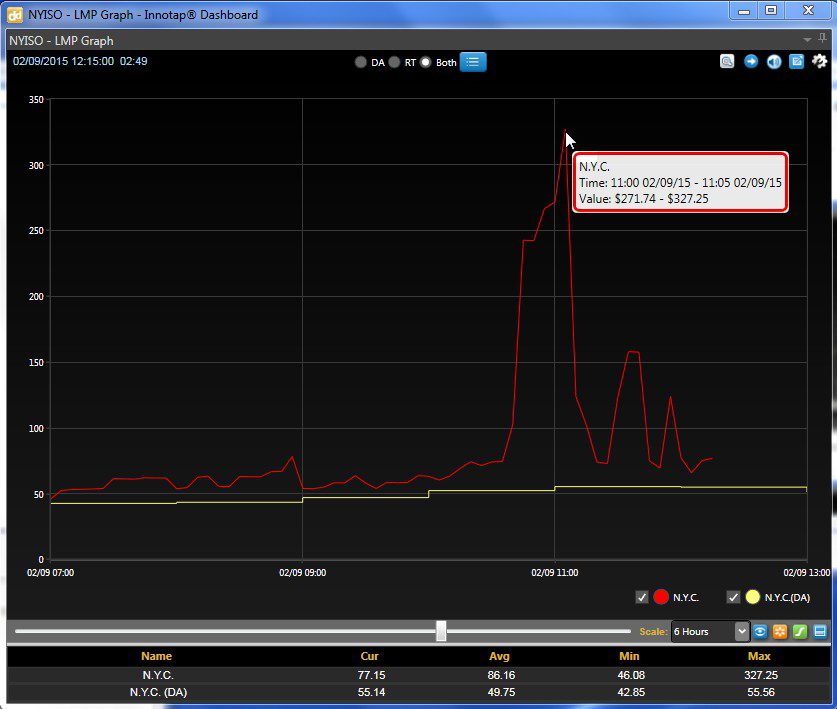Click the N.Y.C. legend label
The width and height of the screenshot is (837, 709).
click(686, 597)
